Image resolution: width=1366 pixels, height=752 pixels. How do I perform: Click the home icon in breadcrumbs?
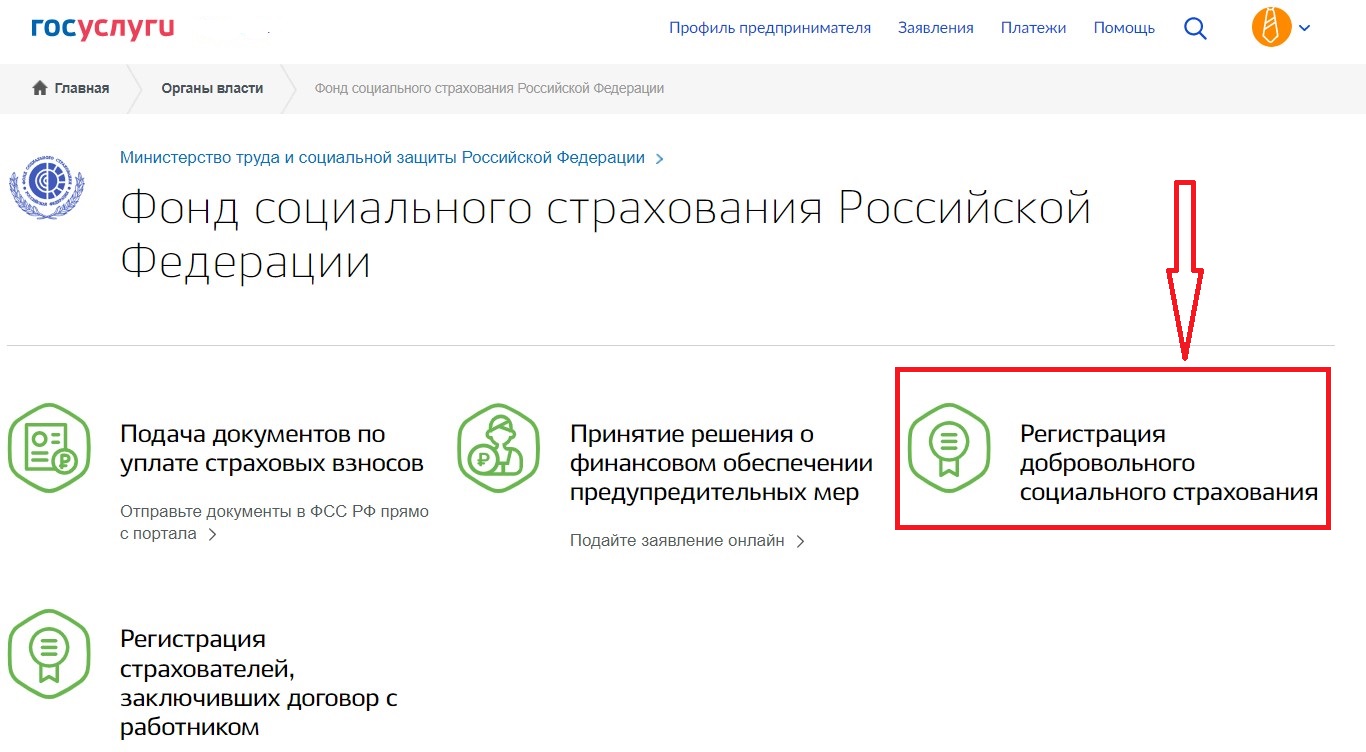[40, 88]
